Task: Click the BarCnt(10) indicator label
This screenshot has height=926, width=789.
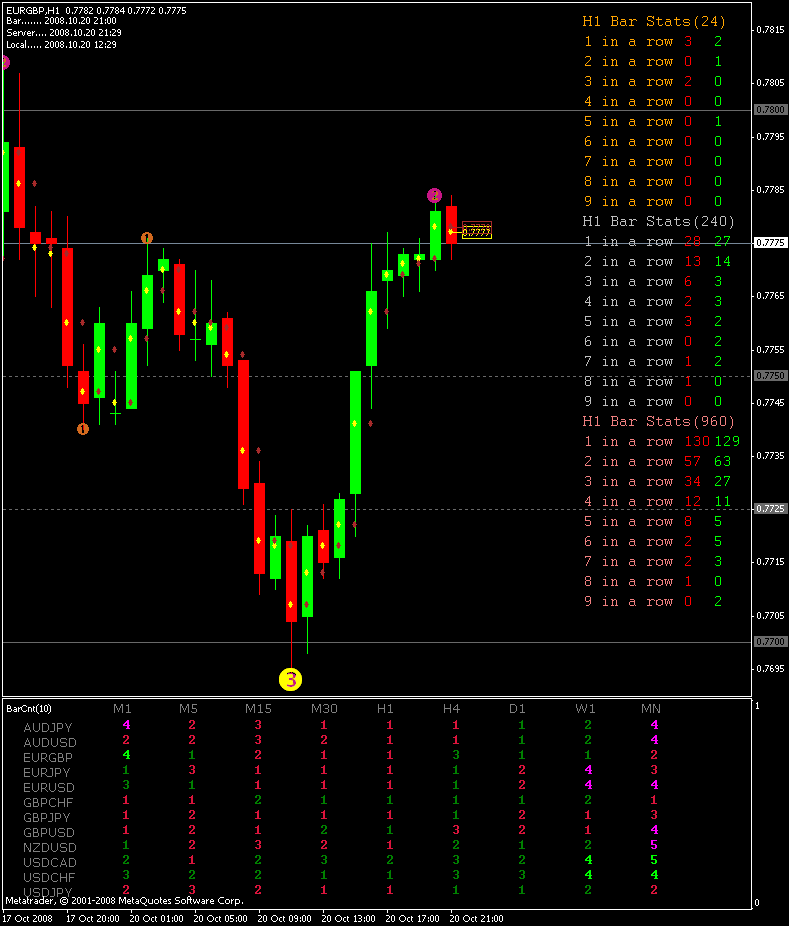Action: point(29,709)
